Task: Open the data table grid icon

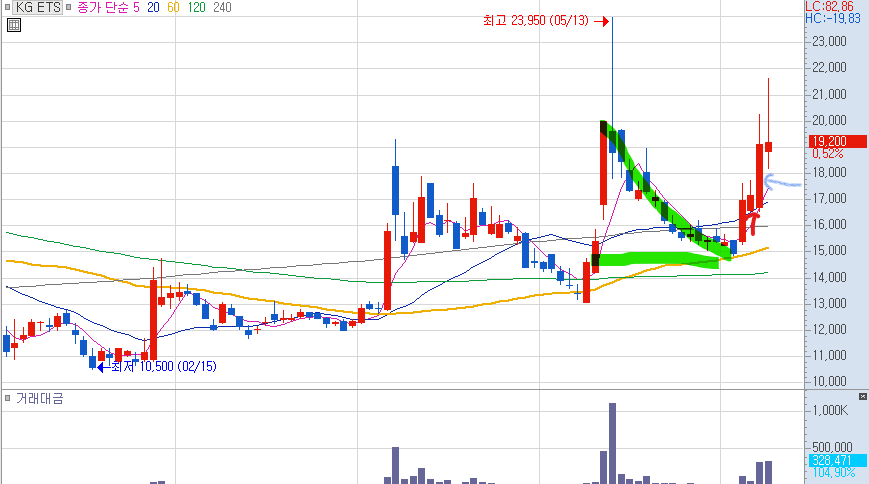Action: (x=14, y=25)
